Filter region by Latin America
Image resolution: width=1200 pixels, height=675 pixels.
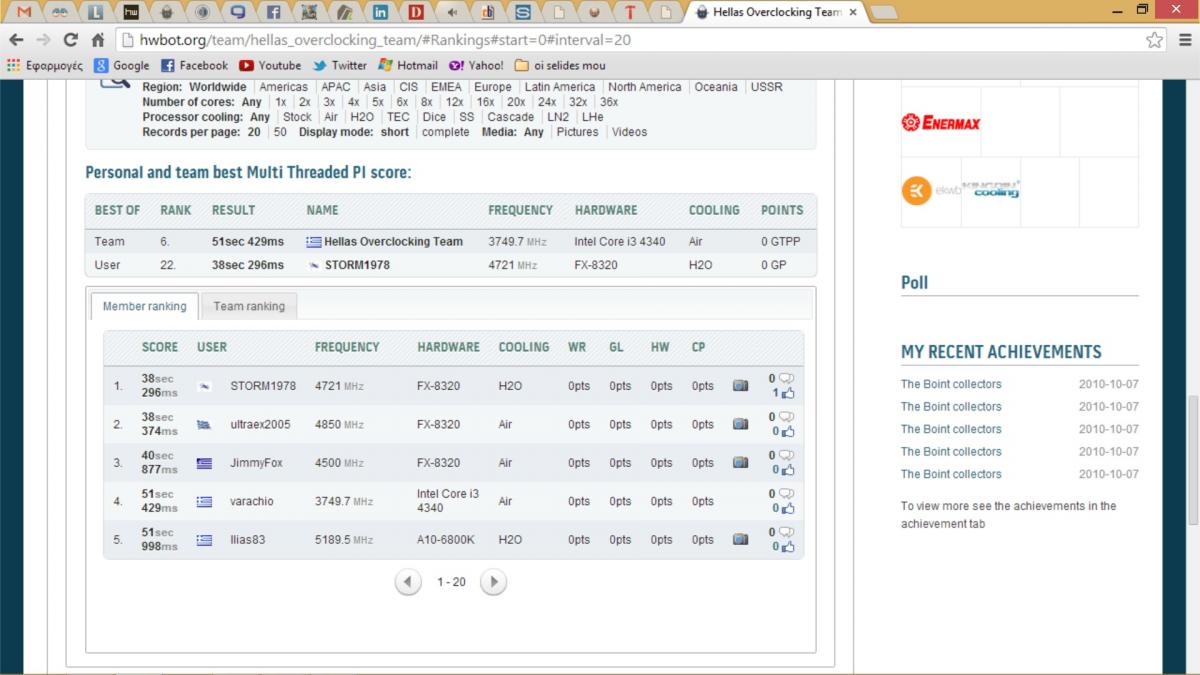pyautogui.click(x=560, y=87)
